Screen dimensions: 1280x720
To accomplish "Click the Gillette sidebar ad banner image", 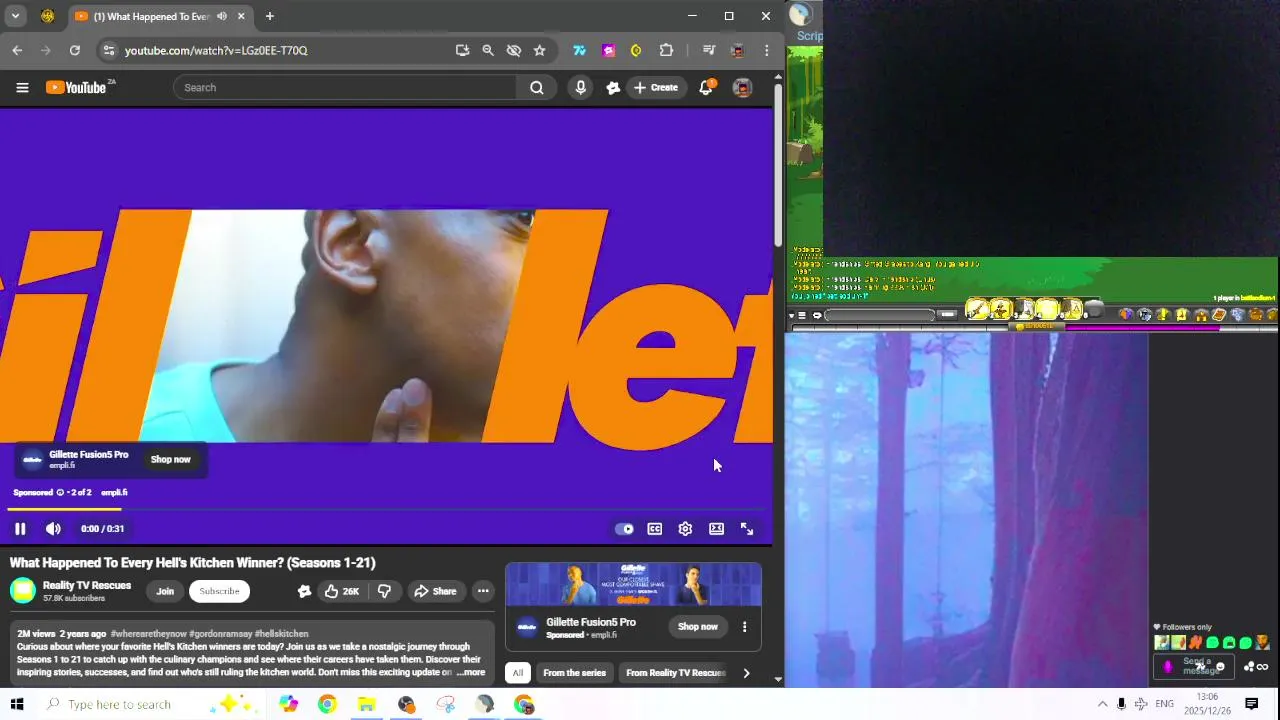I will click(633, 585).
